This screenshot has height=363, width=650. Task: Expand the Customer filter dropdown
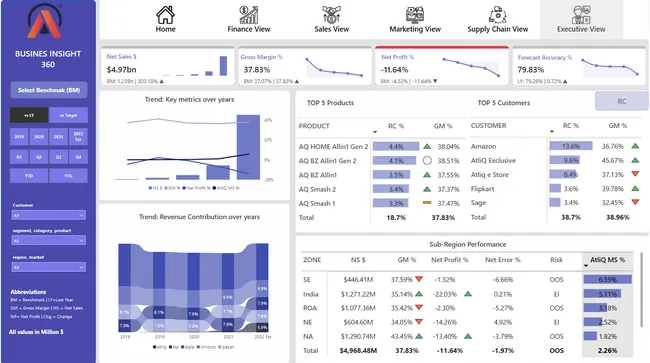pos(49,215)
